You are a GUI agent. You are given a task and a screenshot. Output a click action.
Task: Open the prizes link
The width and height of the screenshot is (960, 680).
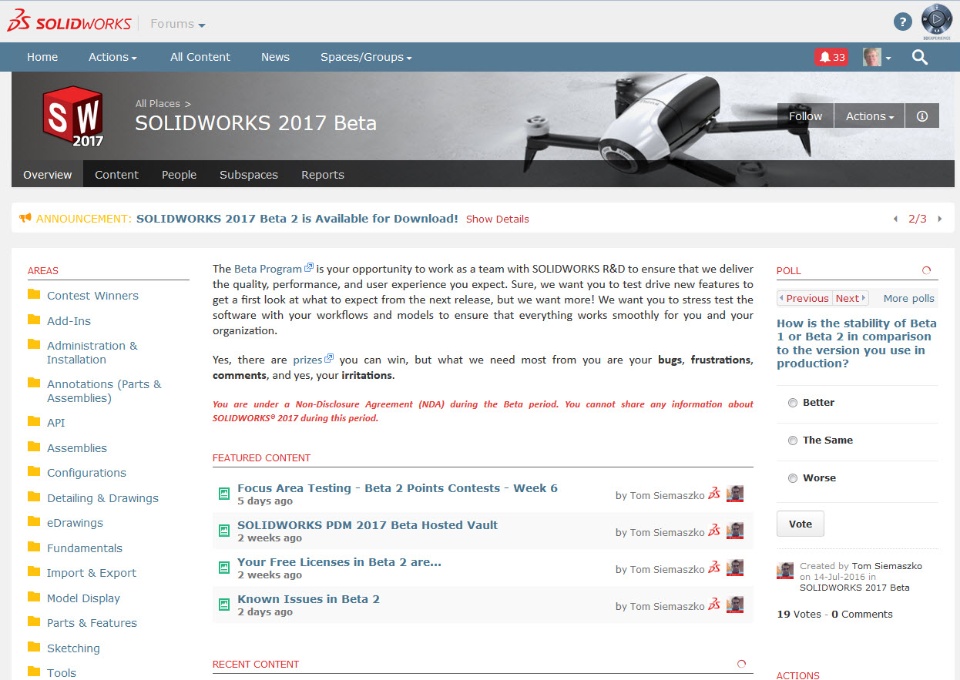pos(307,359)
